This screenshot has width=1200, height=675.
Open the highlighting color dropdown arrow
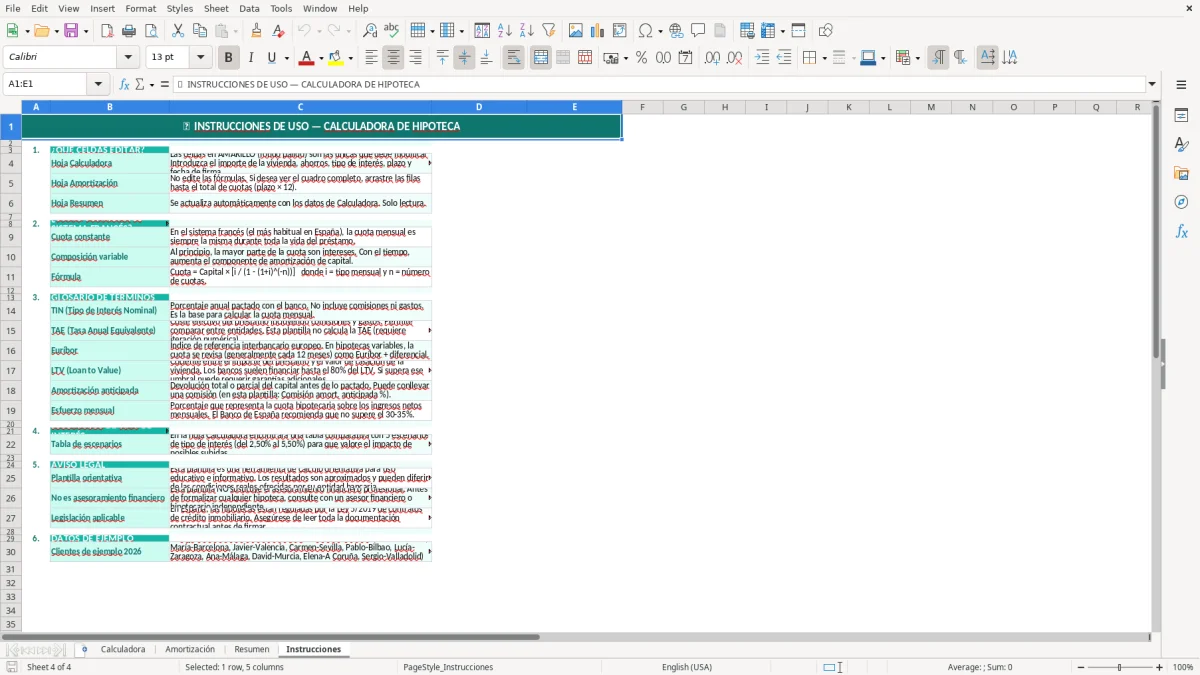point(350,58)
